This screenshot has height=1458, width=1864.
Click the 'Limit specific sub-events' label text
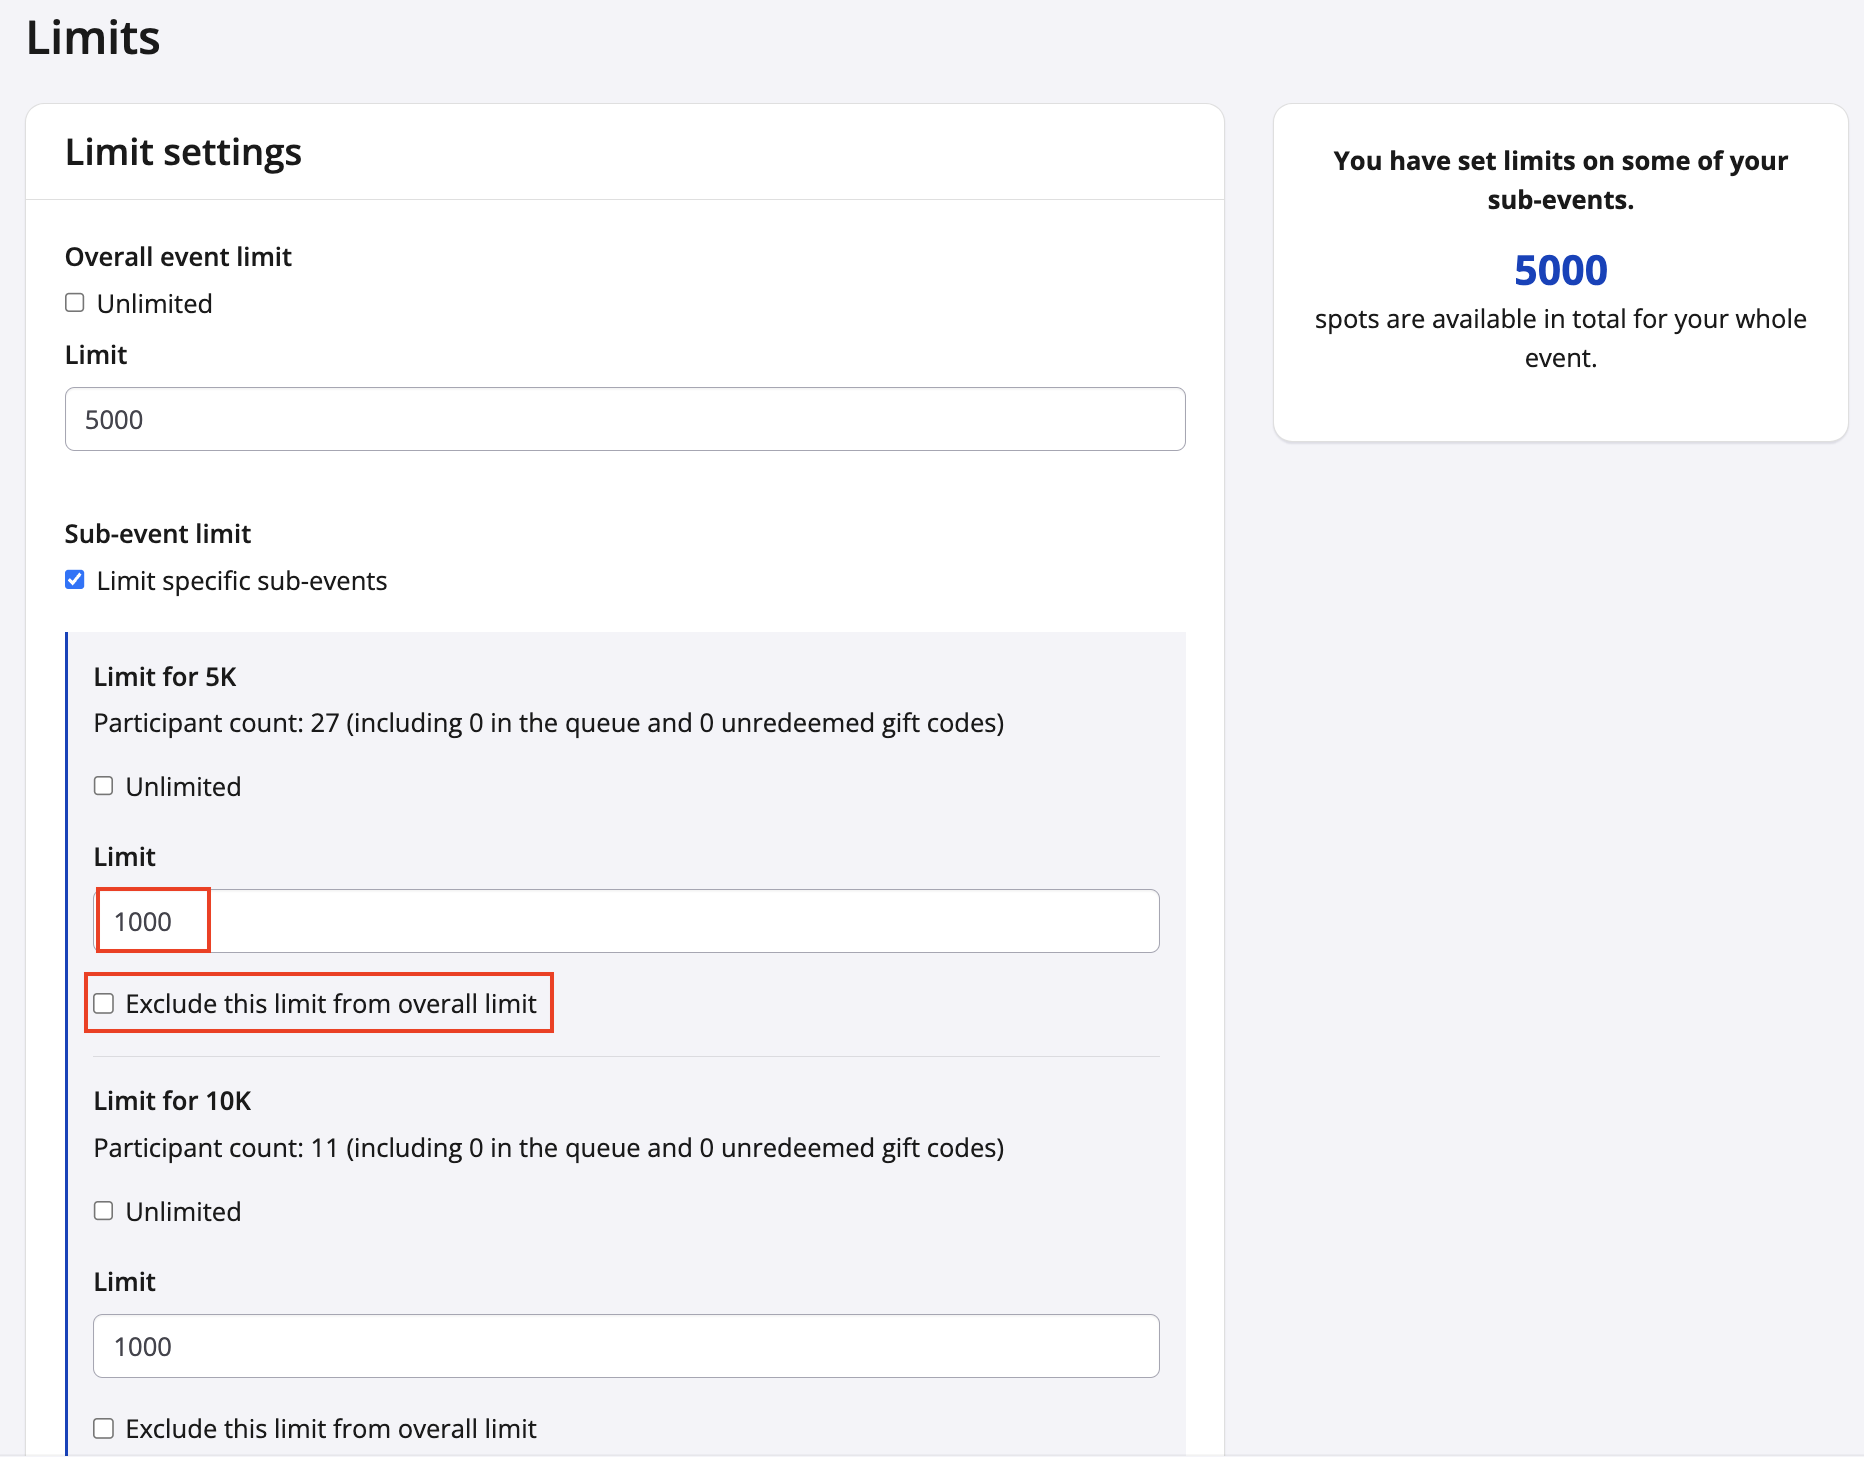(241, 581)
